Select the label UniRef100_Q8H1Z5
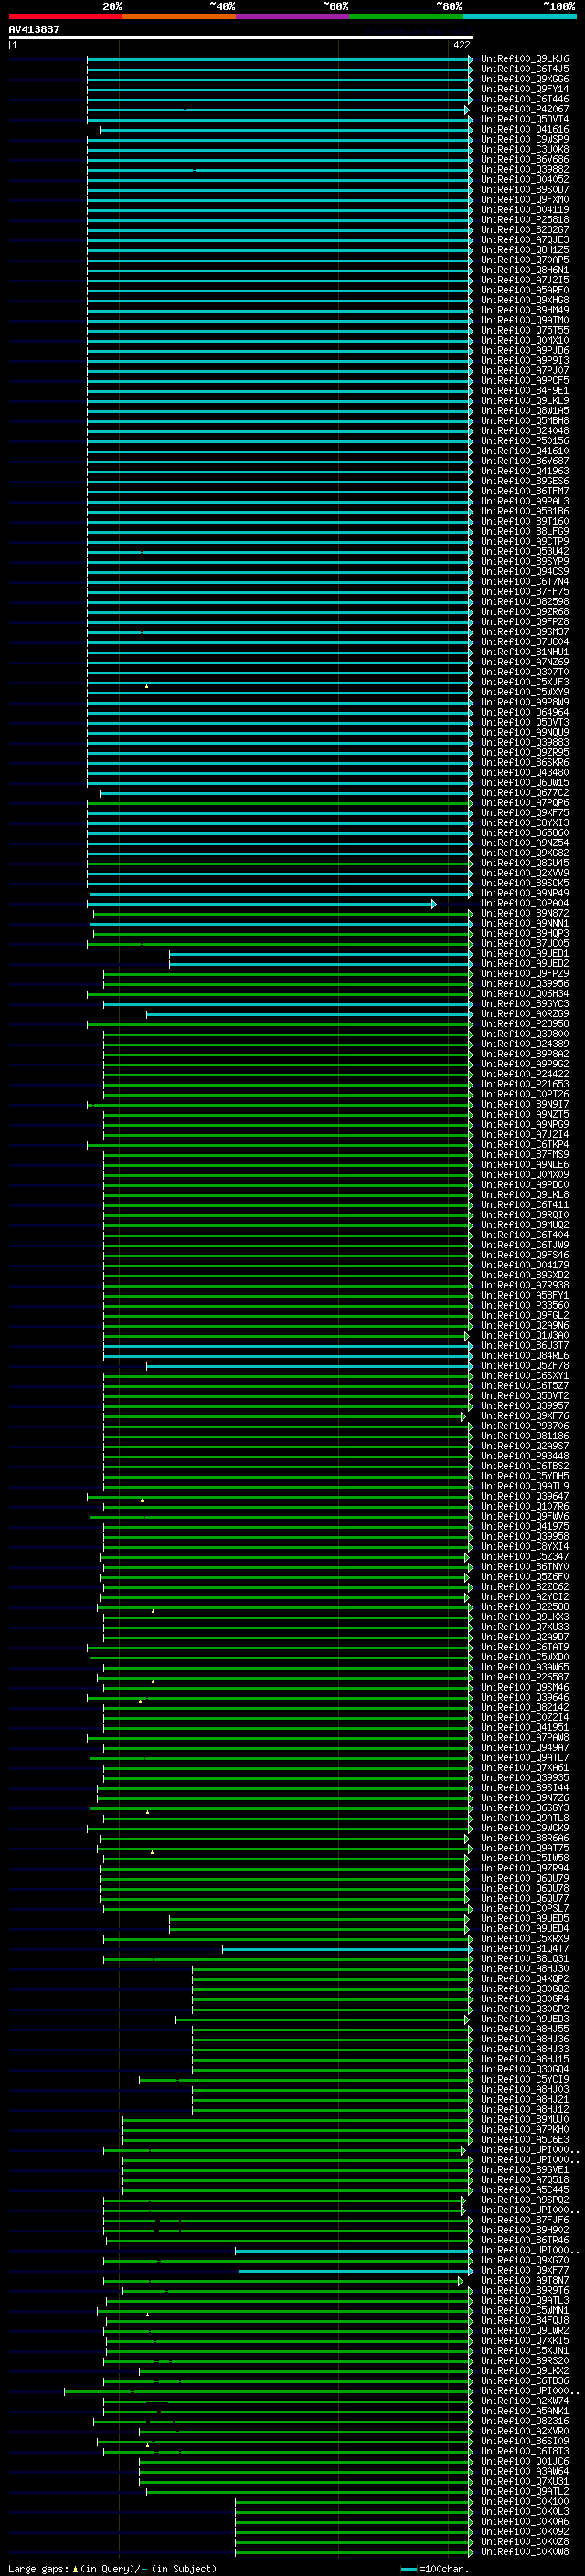 (524, 250)
